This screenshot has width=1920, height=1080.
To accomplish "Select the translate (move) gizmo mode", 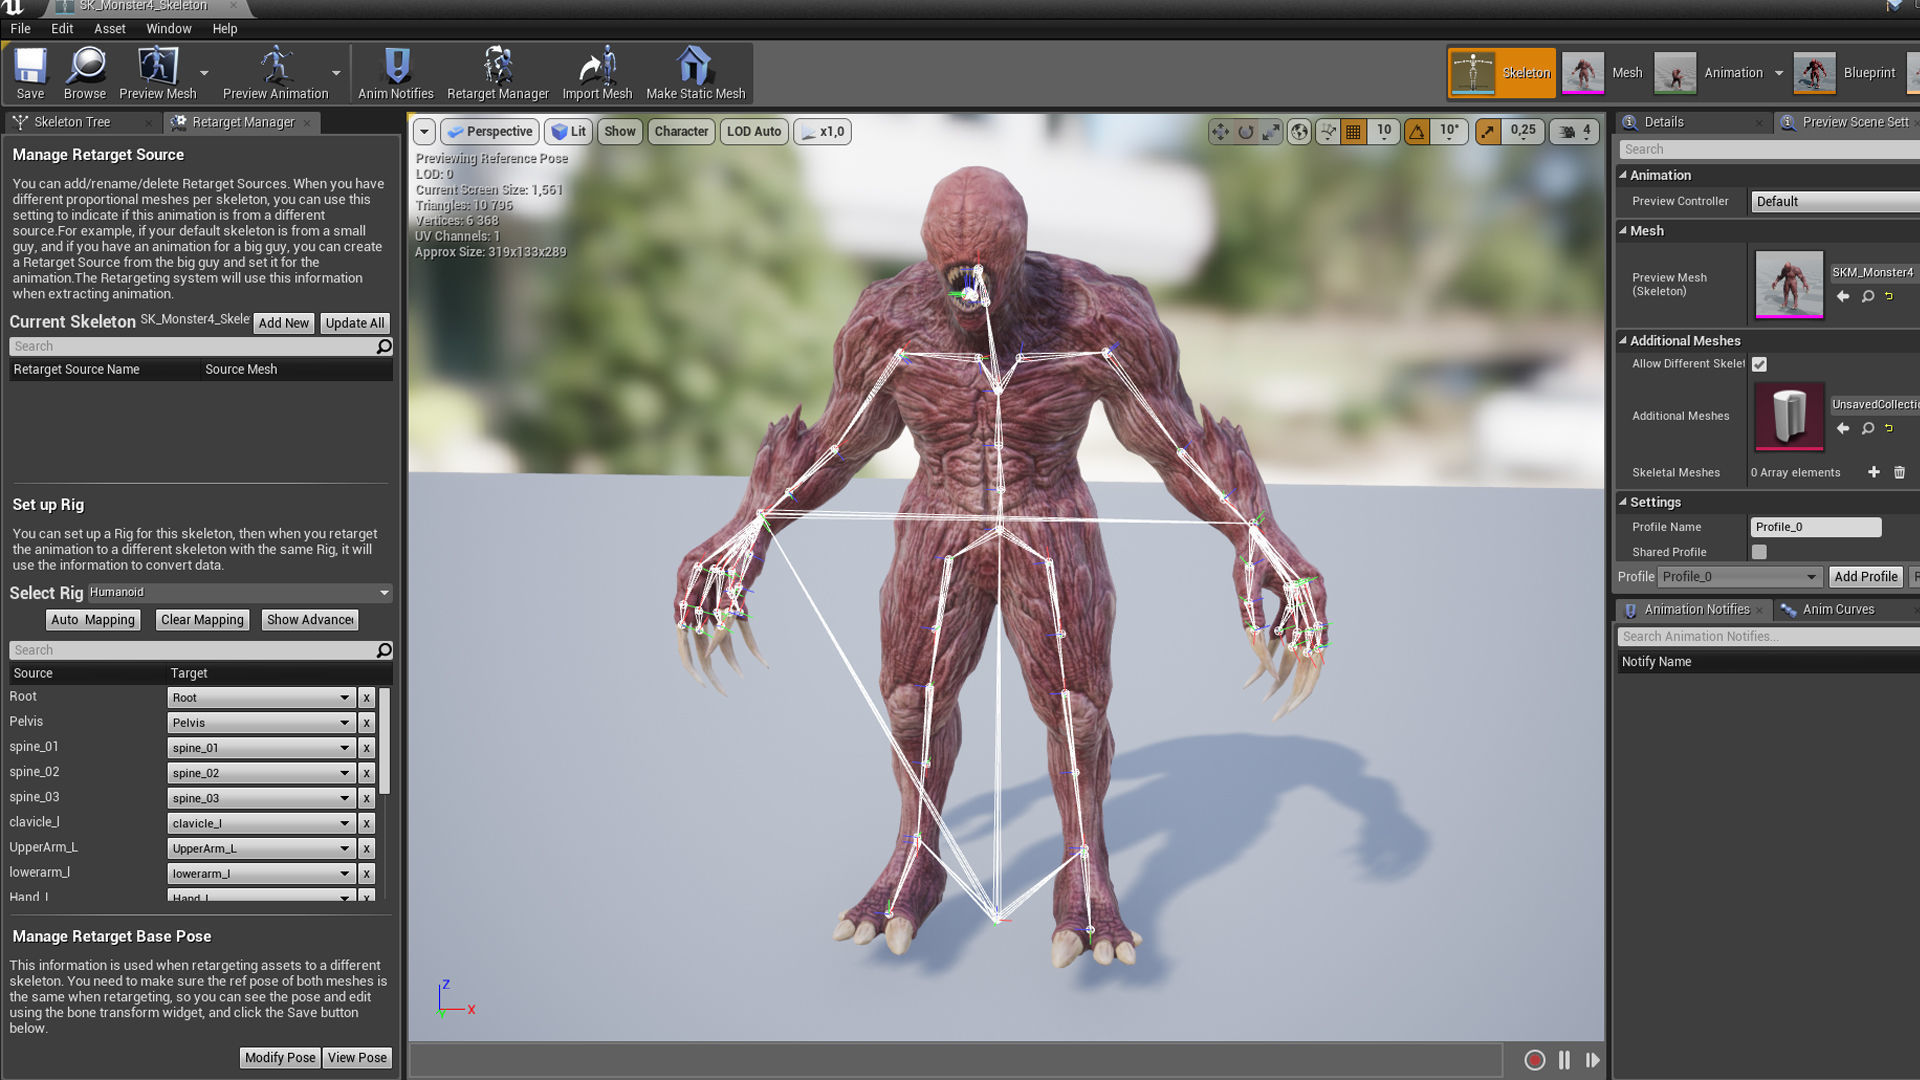I will coord(1220,131).
